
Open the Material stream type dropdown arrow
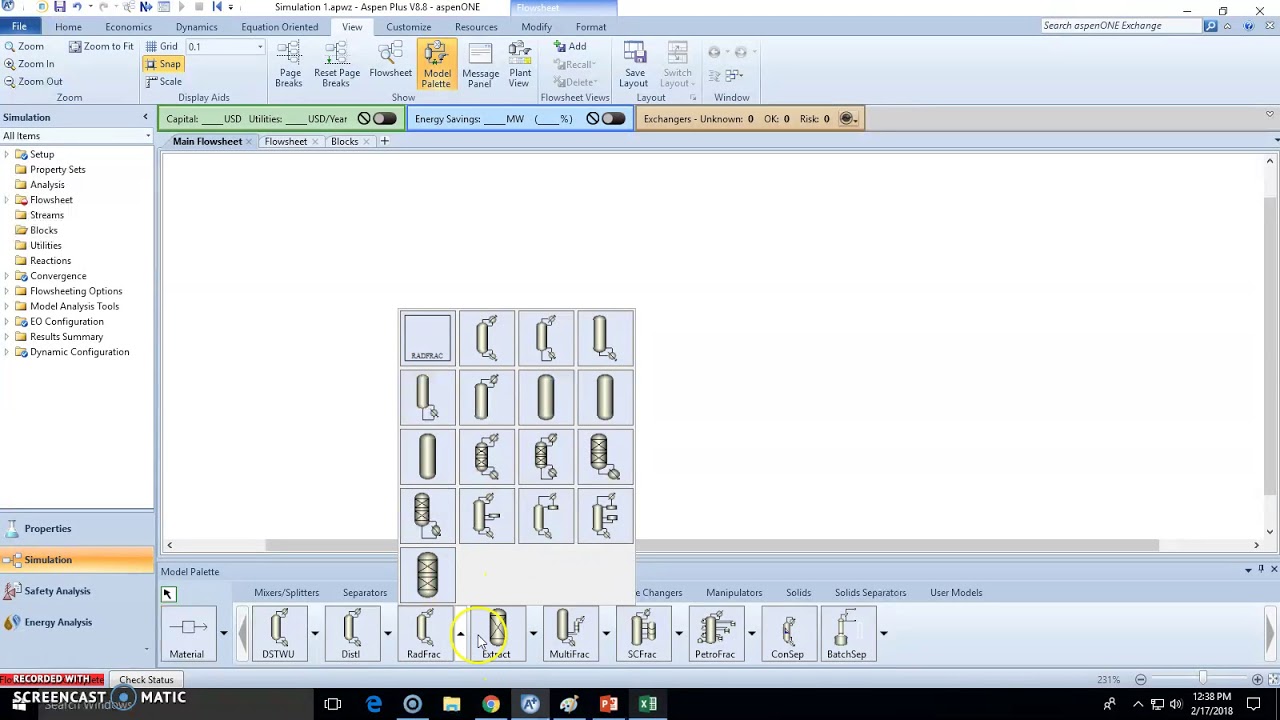click(223, 634)
